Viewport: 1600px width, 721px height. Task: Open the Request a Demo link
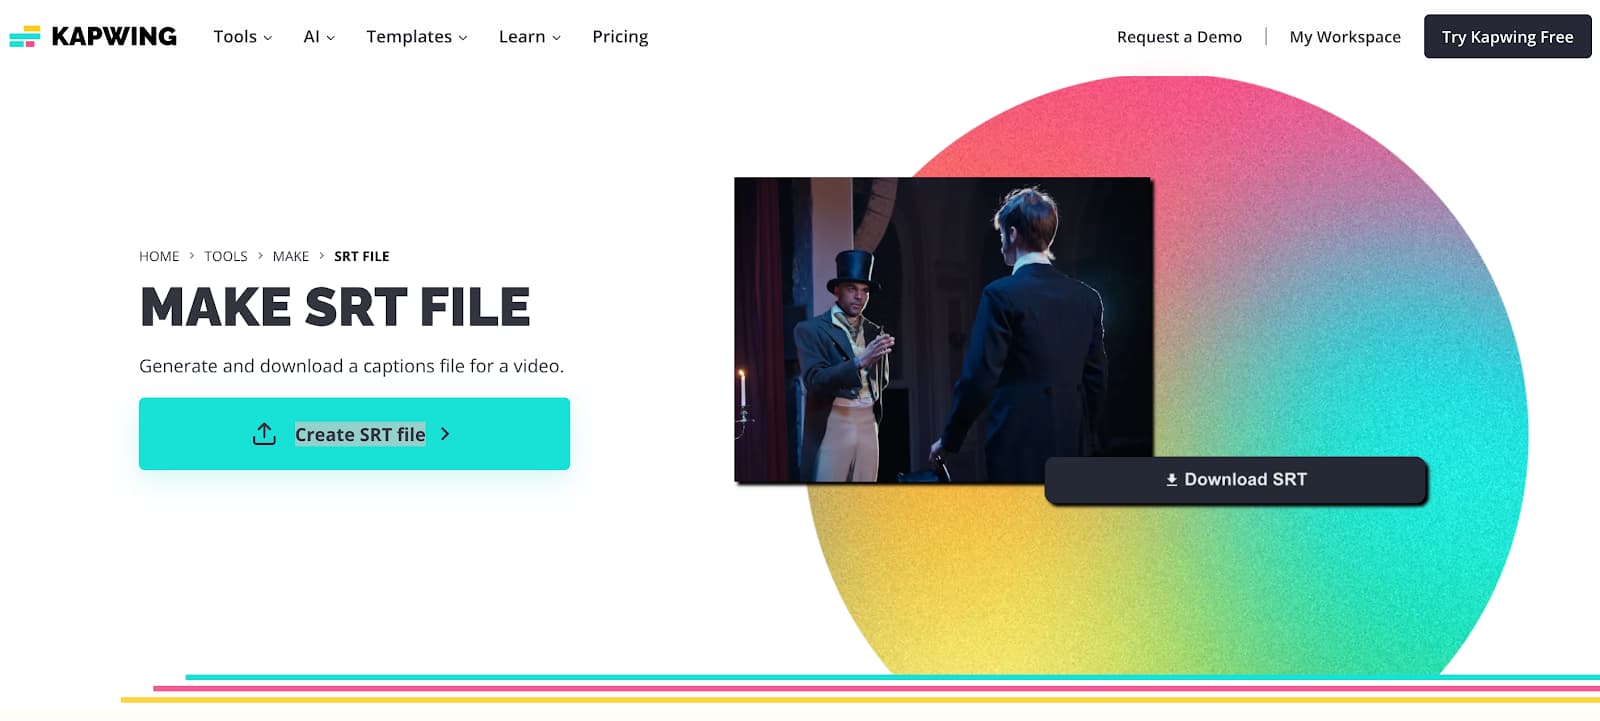(x=1179, y=37)
